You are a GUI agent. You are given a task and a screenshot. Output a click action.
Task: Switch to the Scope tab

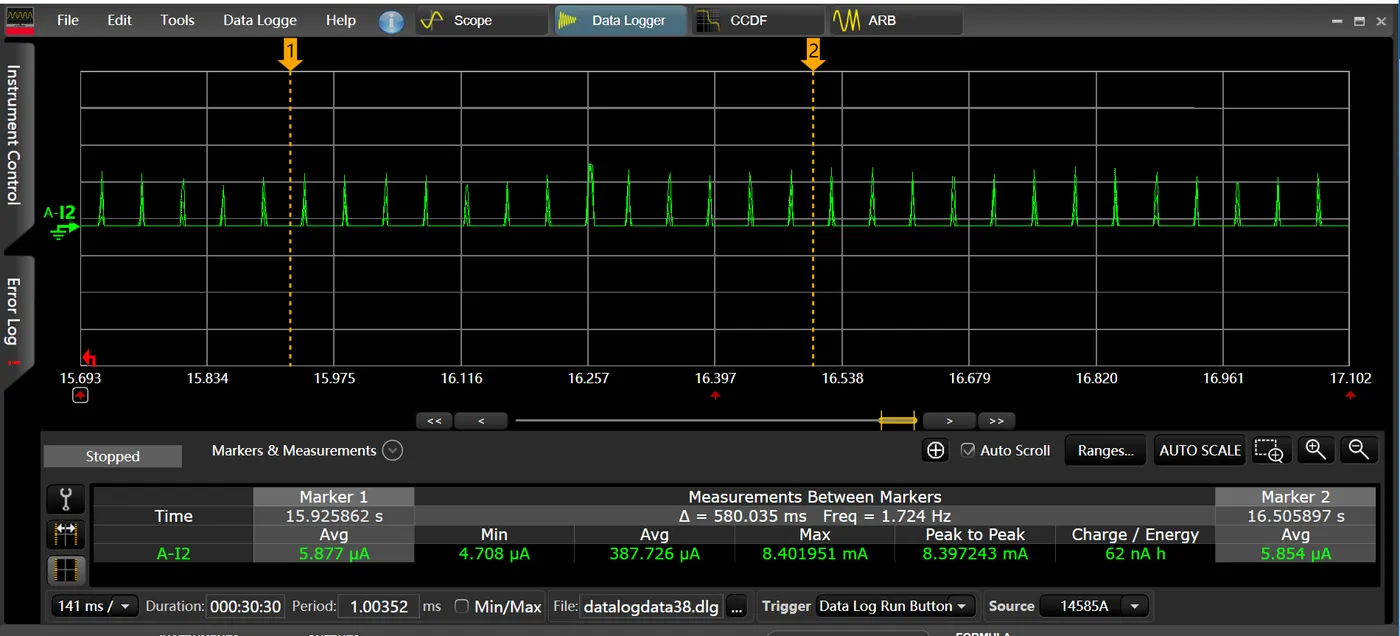click(481, 20)
